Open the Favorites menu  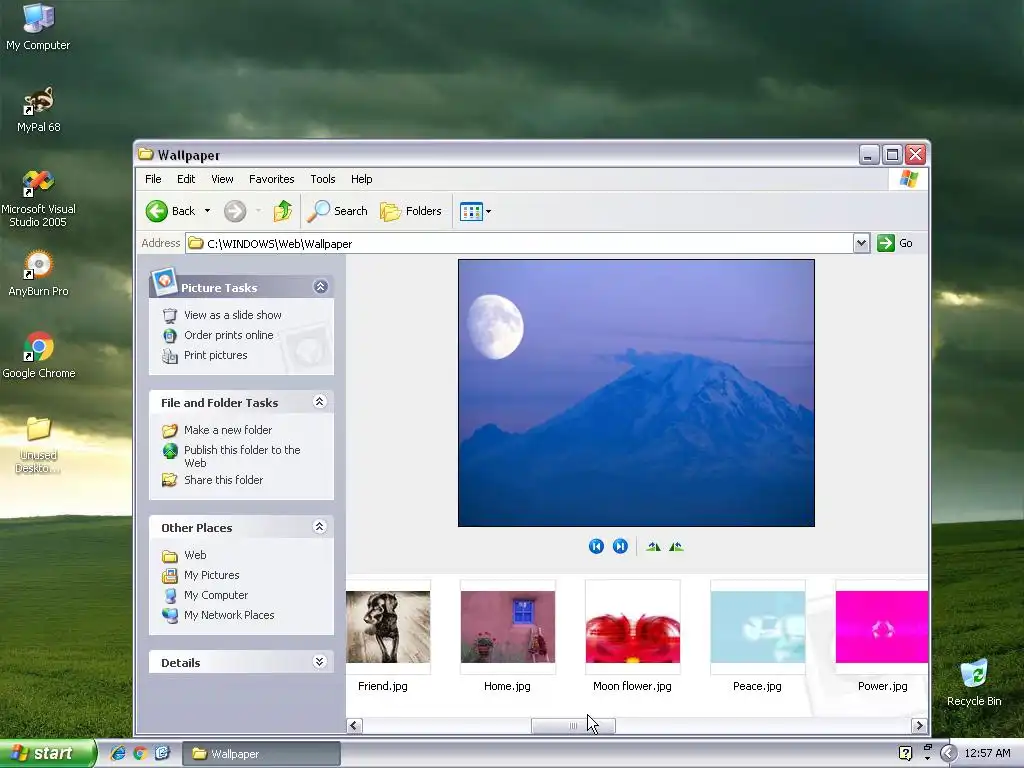(272, 179)
